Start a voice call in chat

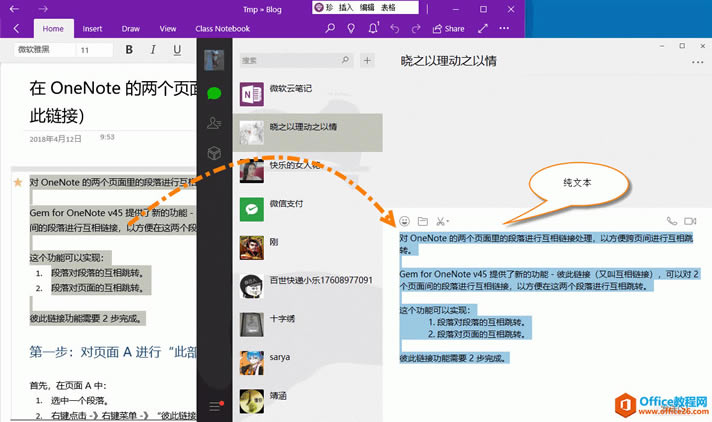pyautogui.click(x=670, y=220)
